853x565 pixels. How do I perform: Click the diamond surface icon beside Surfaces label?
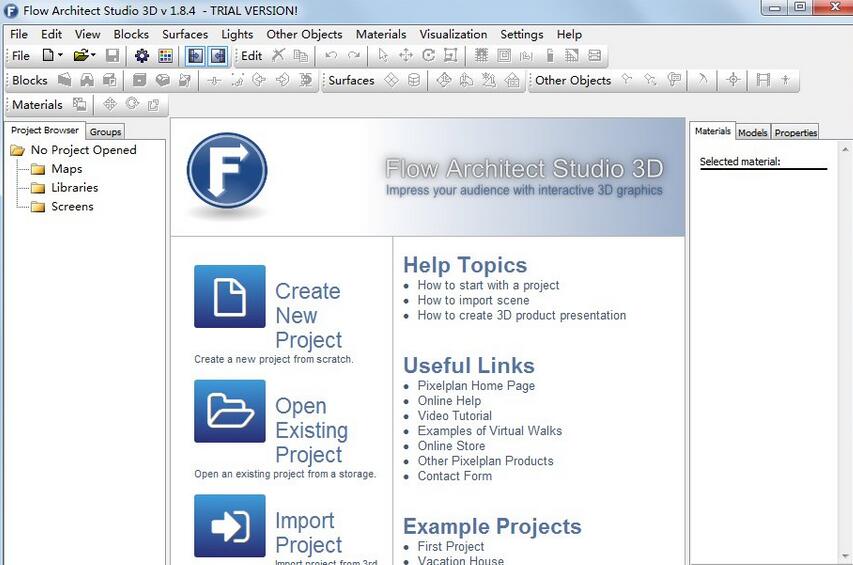point(391,80)
